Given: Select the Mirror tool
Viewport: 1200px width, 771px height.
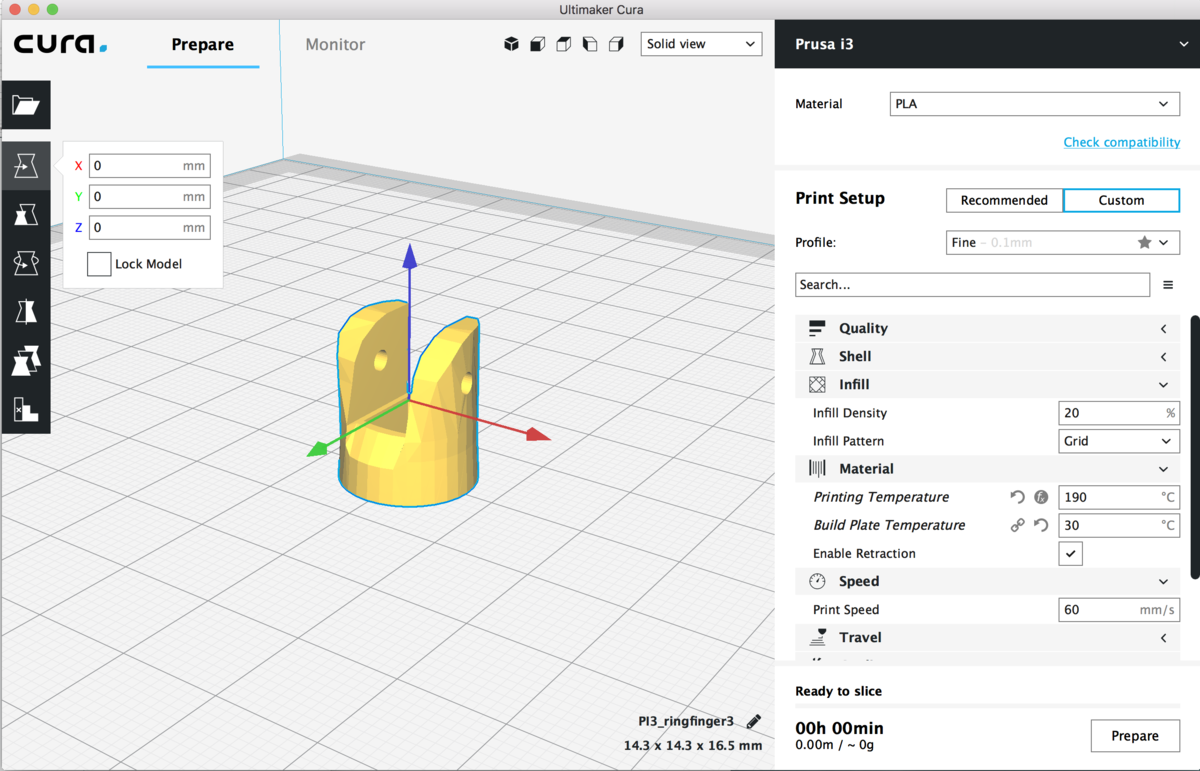Looking at the screenshot, I should (26, 312).
